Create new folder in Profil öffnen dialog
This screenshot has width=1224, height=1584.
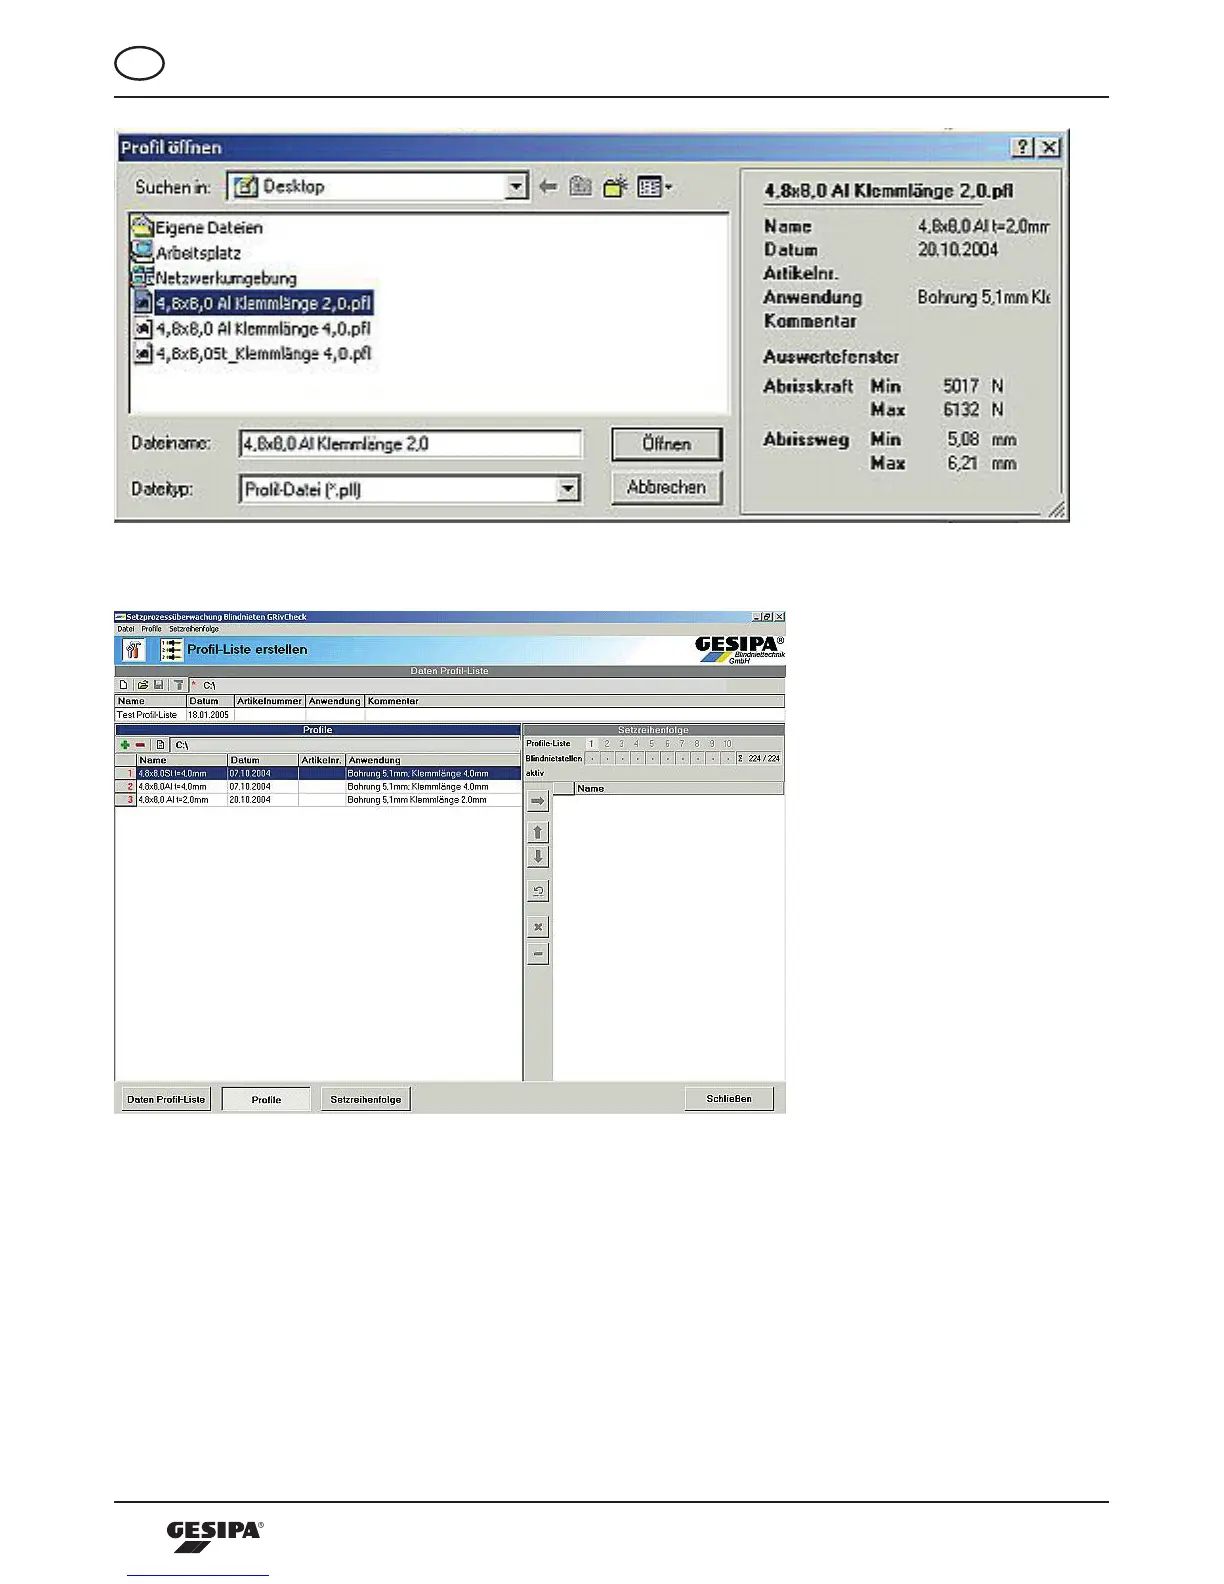(615, 186)
